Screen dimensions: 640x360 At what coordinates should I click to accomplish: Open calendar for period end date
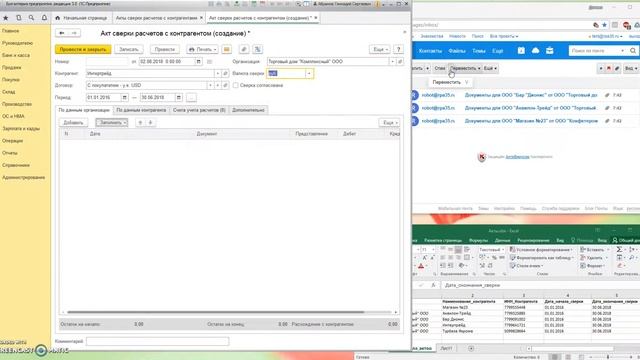tap(178, 98)
